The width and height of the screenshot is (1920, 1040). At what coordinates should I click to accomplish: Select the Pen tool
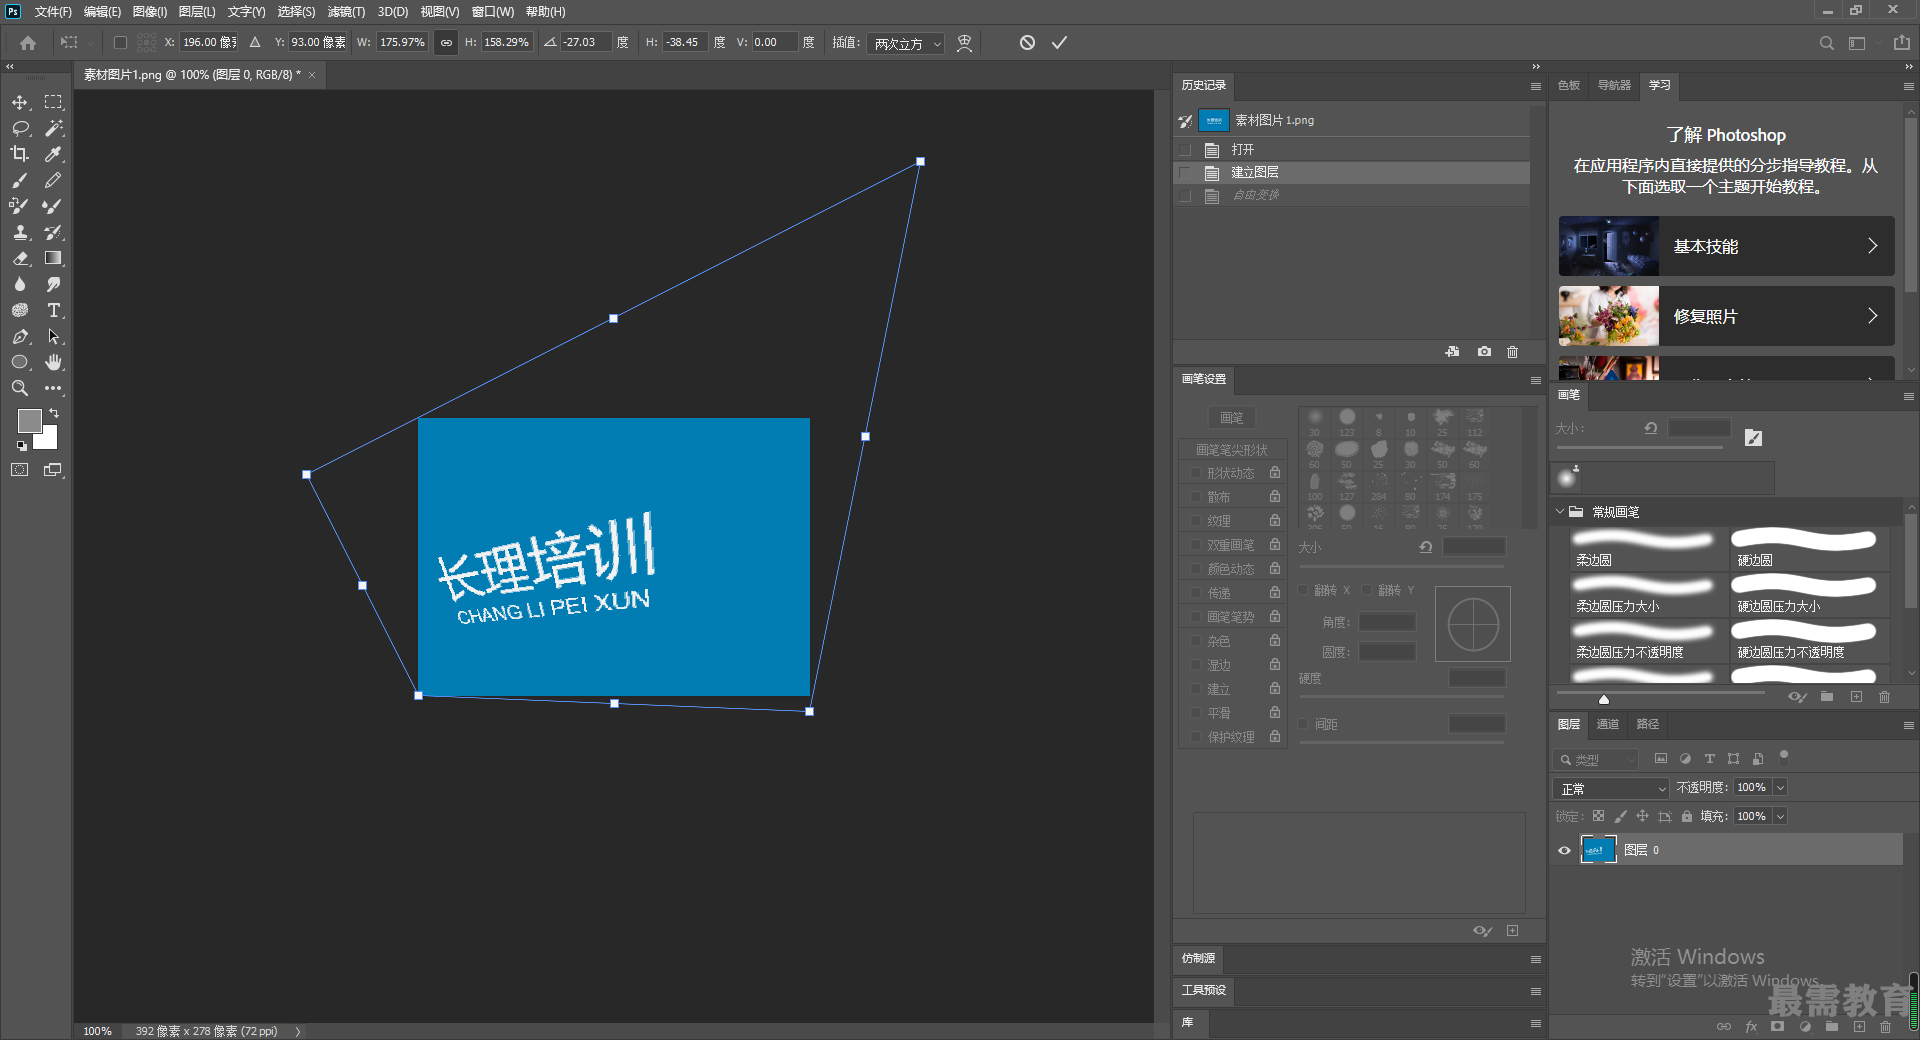[x=20, y=336]
